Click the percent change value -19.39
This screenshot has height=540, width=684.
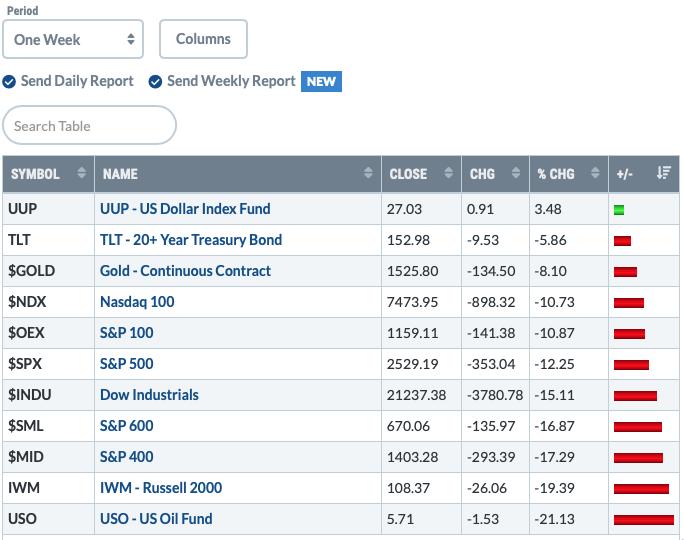[554, 488]
